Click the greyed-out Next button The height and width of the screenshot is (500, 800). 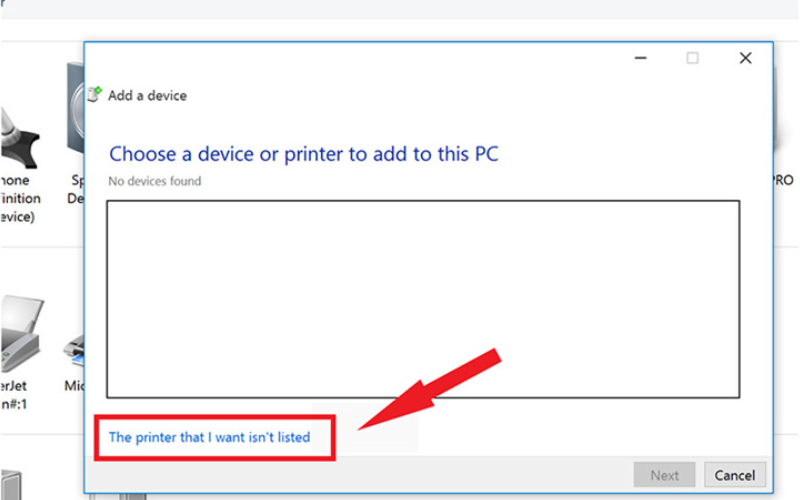(664, 475)
